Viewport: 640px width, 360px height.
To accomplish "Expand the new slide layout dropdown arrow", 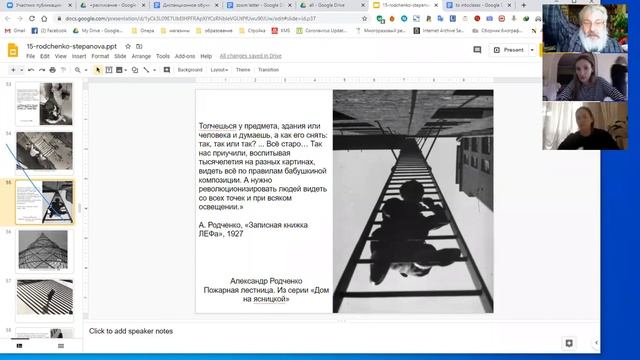I will [x=21, y=70].
